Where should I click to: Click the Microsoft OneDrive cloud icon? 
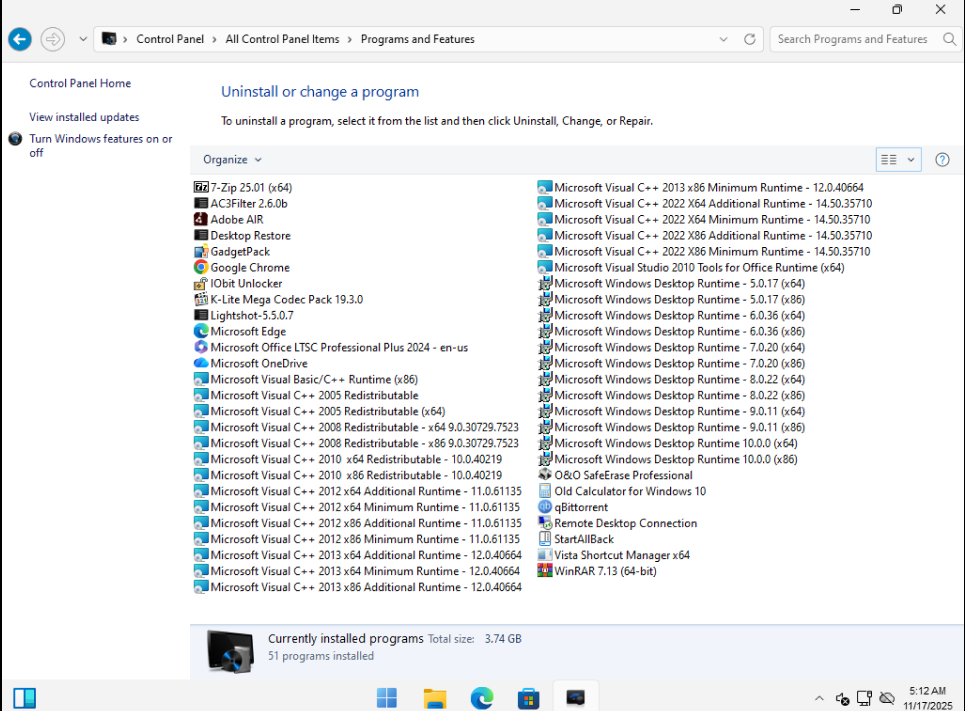[x=201, y=363]
